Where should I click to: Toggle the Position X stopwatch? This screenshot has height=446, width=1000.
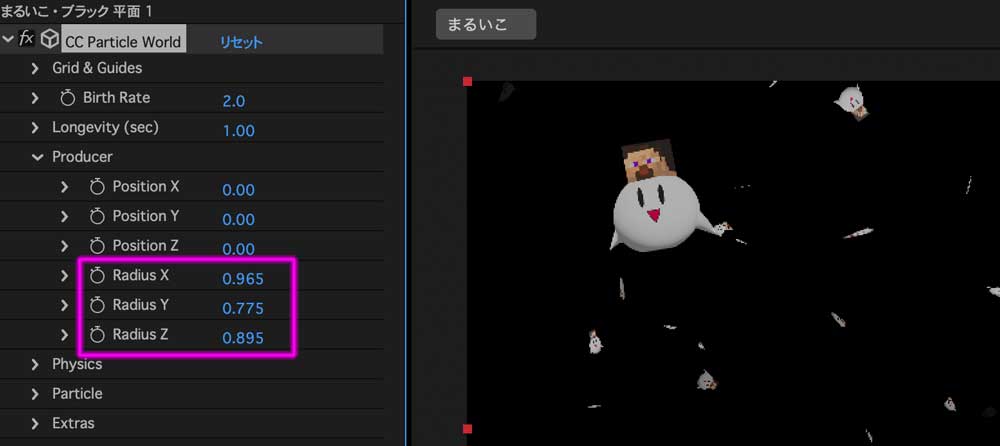tap(97, 187)
